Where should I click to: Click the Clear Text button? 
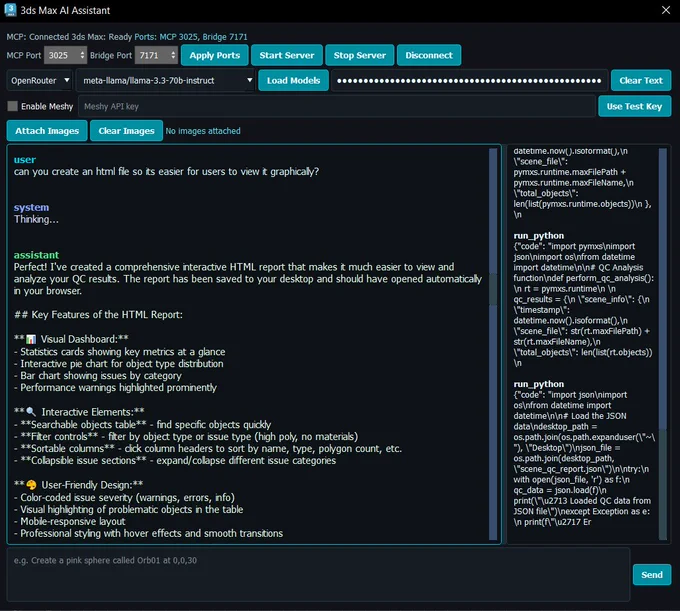[641, 81]
